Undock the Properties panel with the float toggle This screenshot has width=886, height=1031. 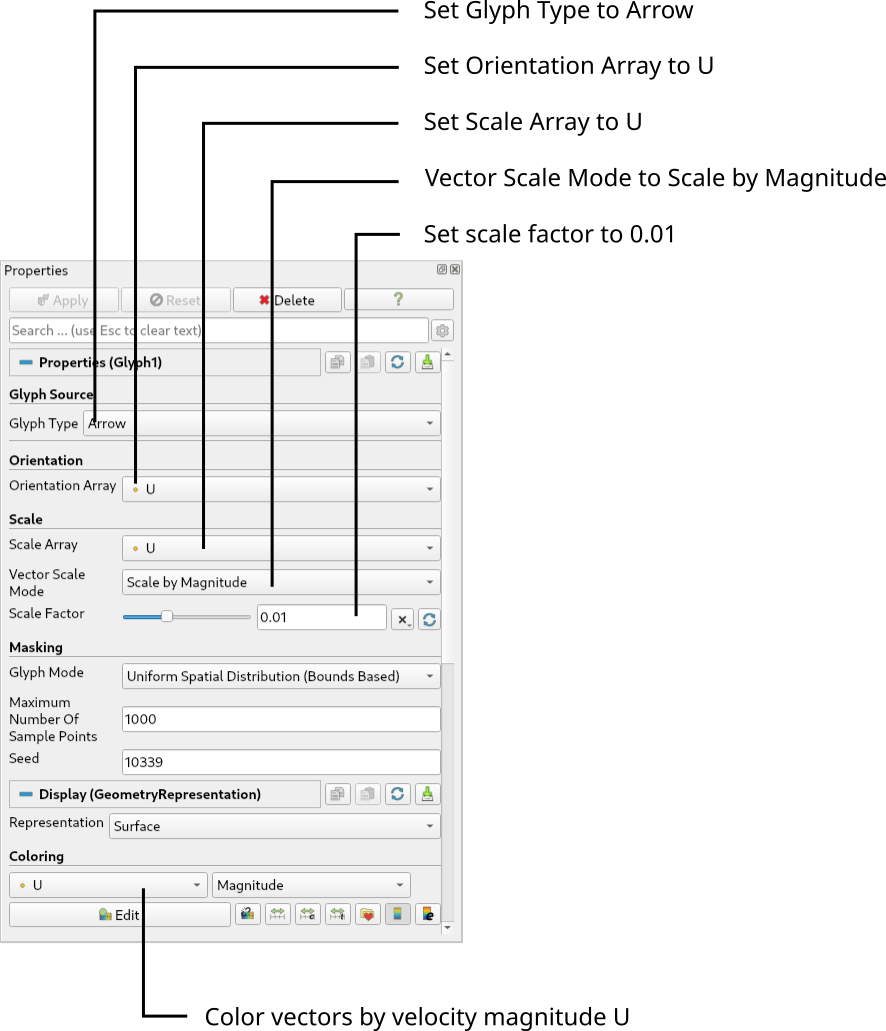tap(441, 268)
